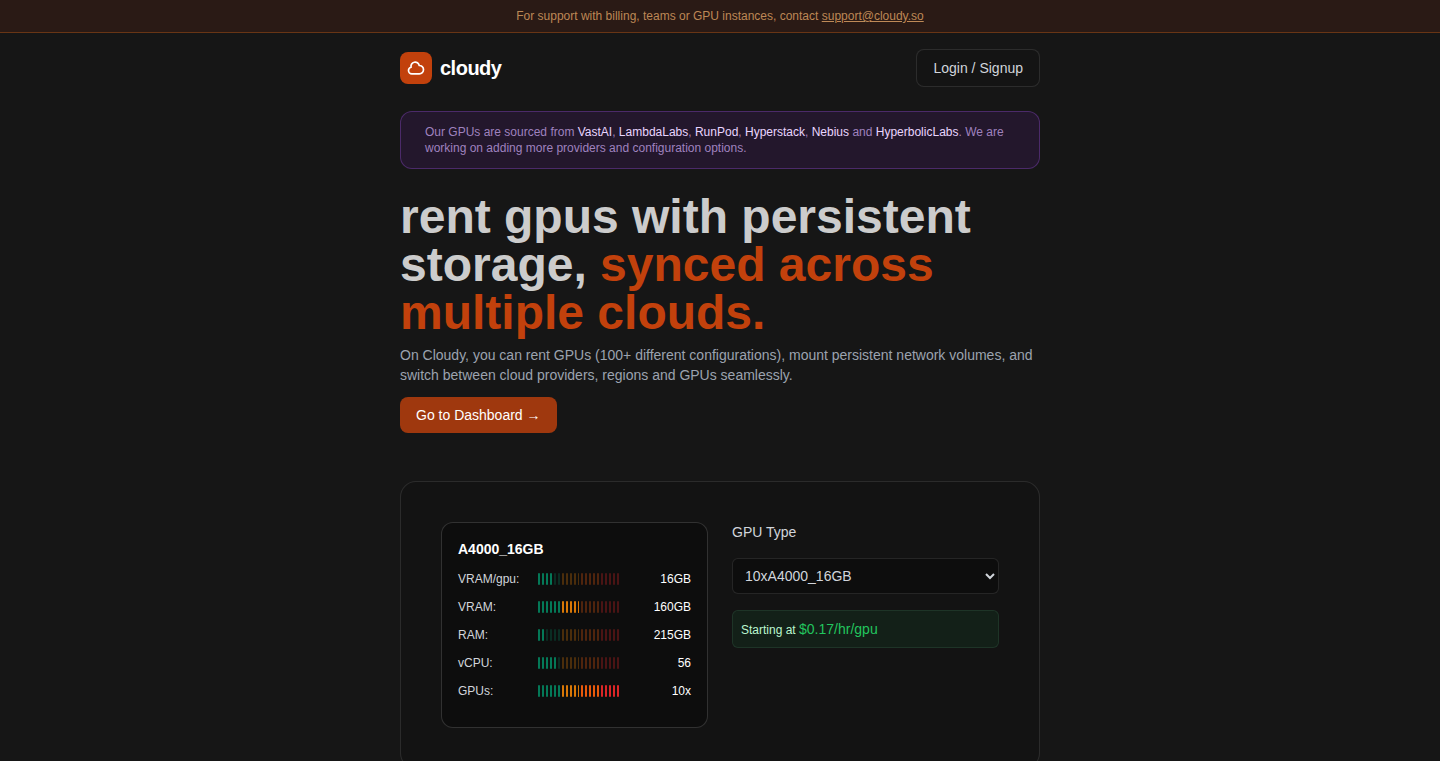Click the vCPU bar meter
The width and height of the screenshot is (1440, 761).
pos(579,663)
